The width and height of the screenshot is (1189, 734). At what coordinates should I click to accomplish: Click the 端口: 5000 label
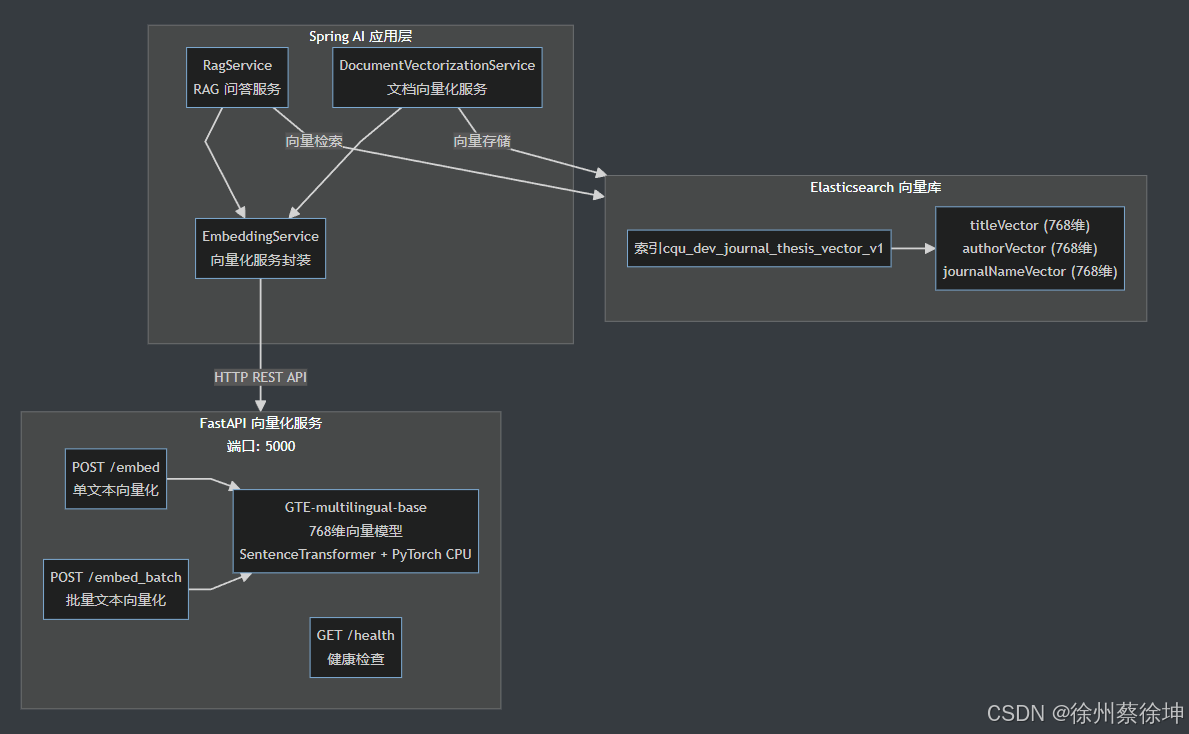tap(261, 446)
